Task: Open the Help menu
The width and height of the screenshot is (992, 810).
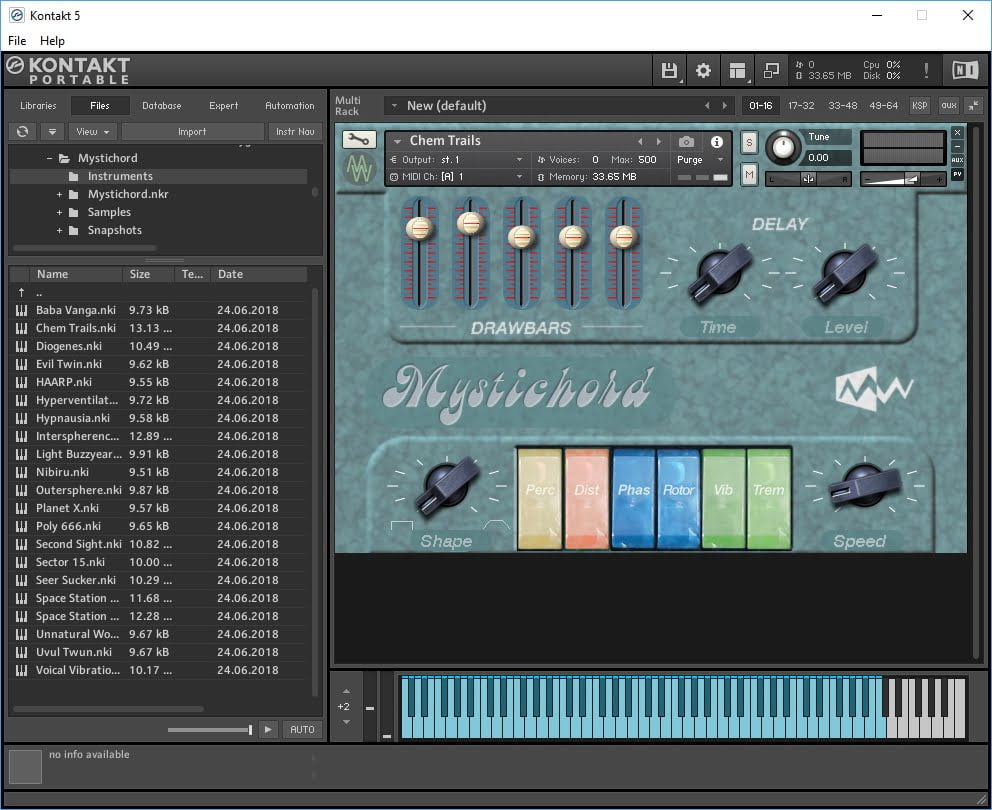Action: (x=52, y=40)
